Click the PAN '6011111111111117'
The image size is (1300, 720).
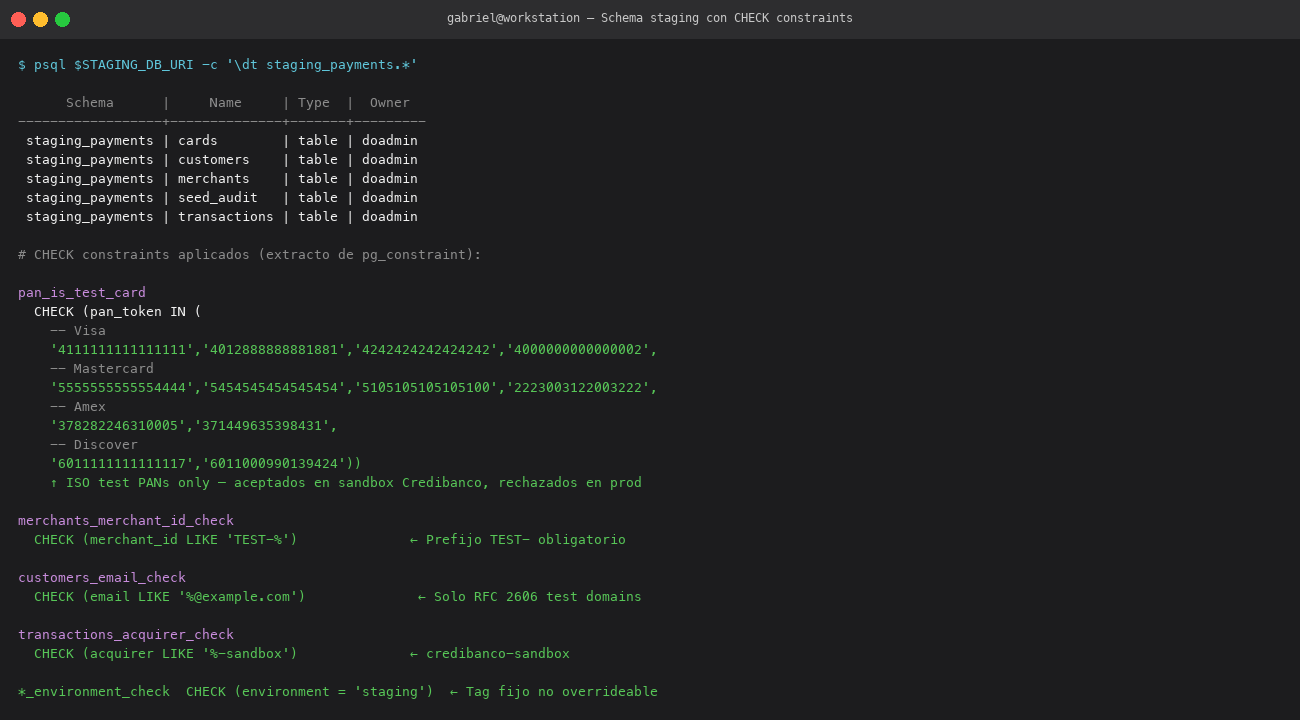122,464
